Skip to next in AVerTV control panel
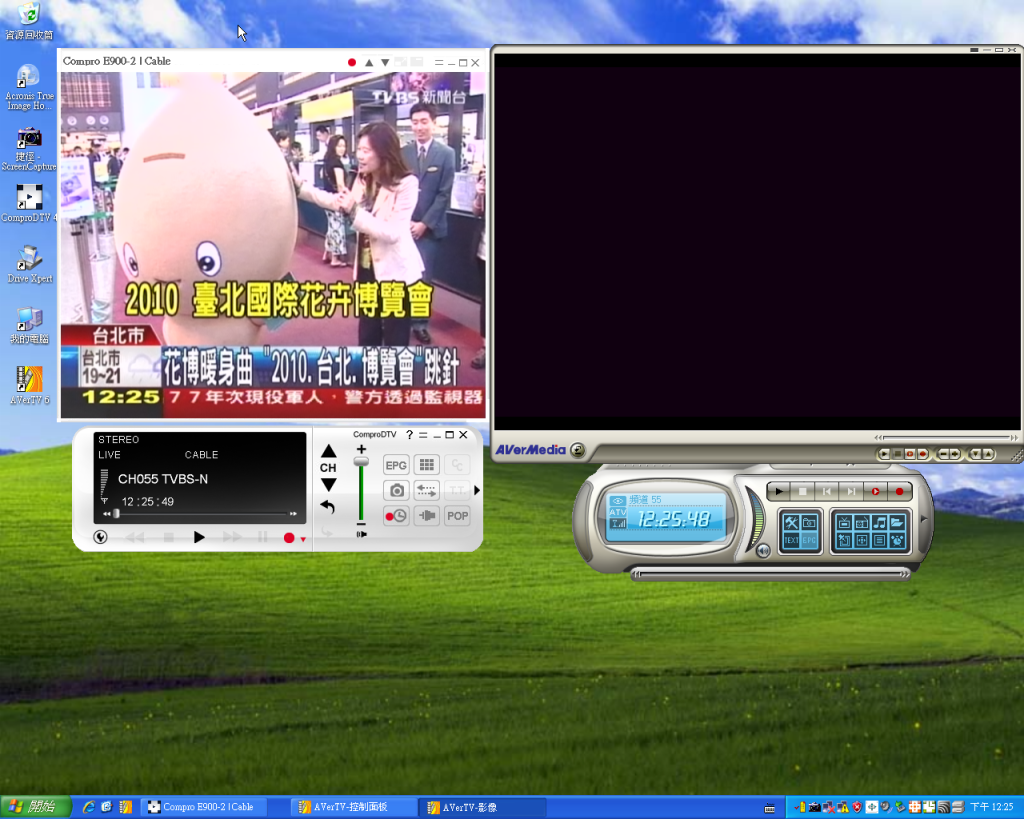 851,491
